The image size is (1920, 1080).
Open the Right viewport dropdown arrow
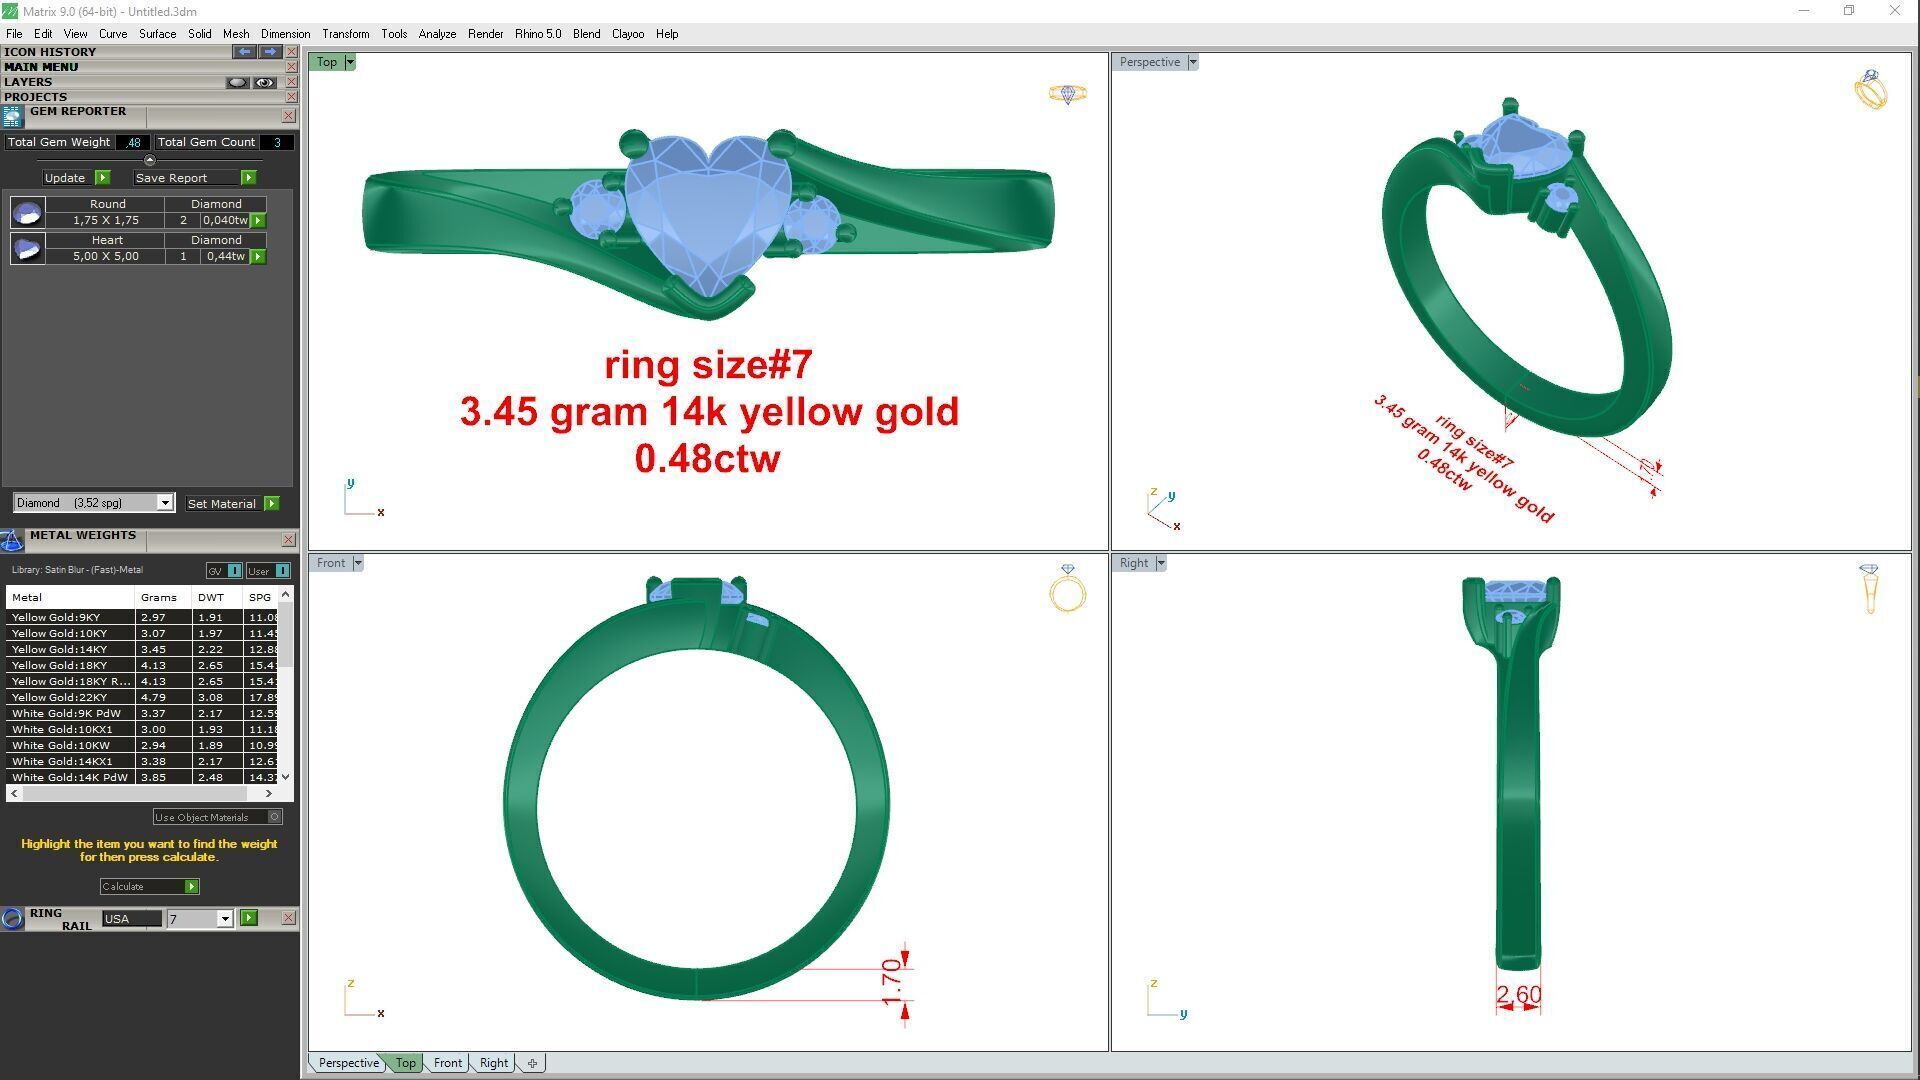point(1161,563)
